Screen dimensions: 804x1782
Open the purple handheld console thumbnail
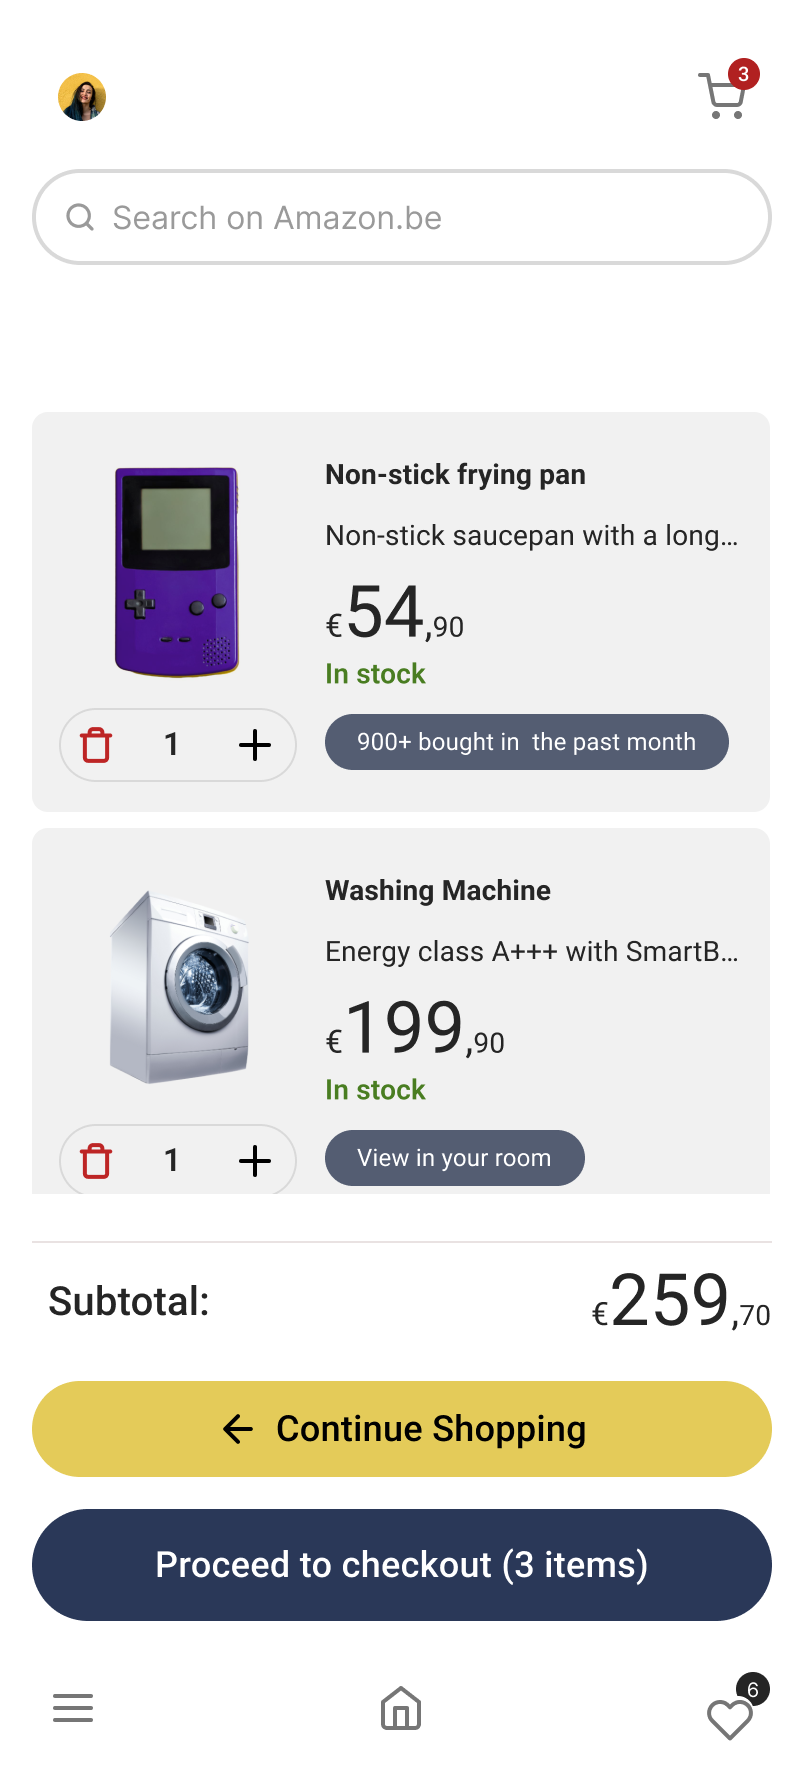point(177,572)
